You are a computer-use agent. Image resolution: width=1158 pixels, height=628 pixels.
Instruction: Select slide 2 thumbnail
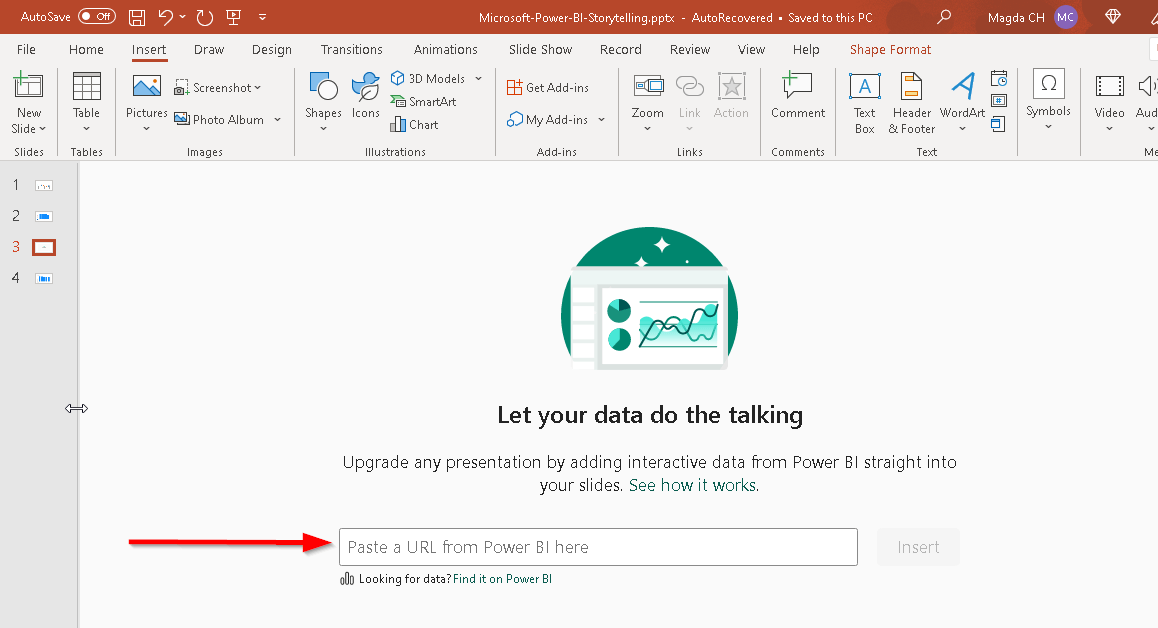point(44,216)
